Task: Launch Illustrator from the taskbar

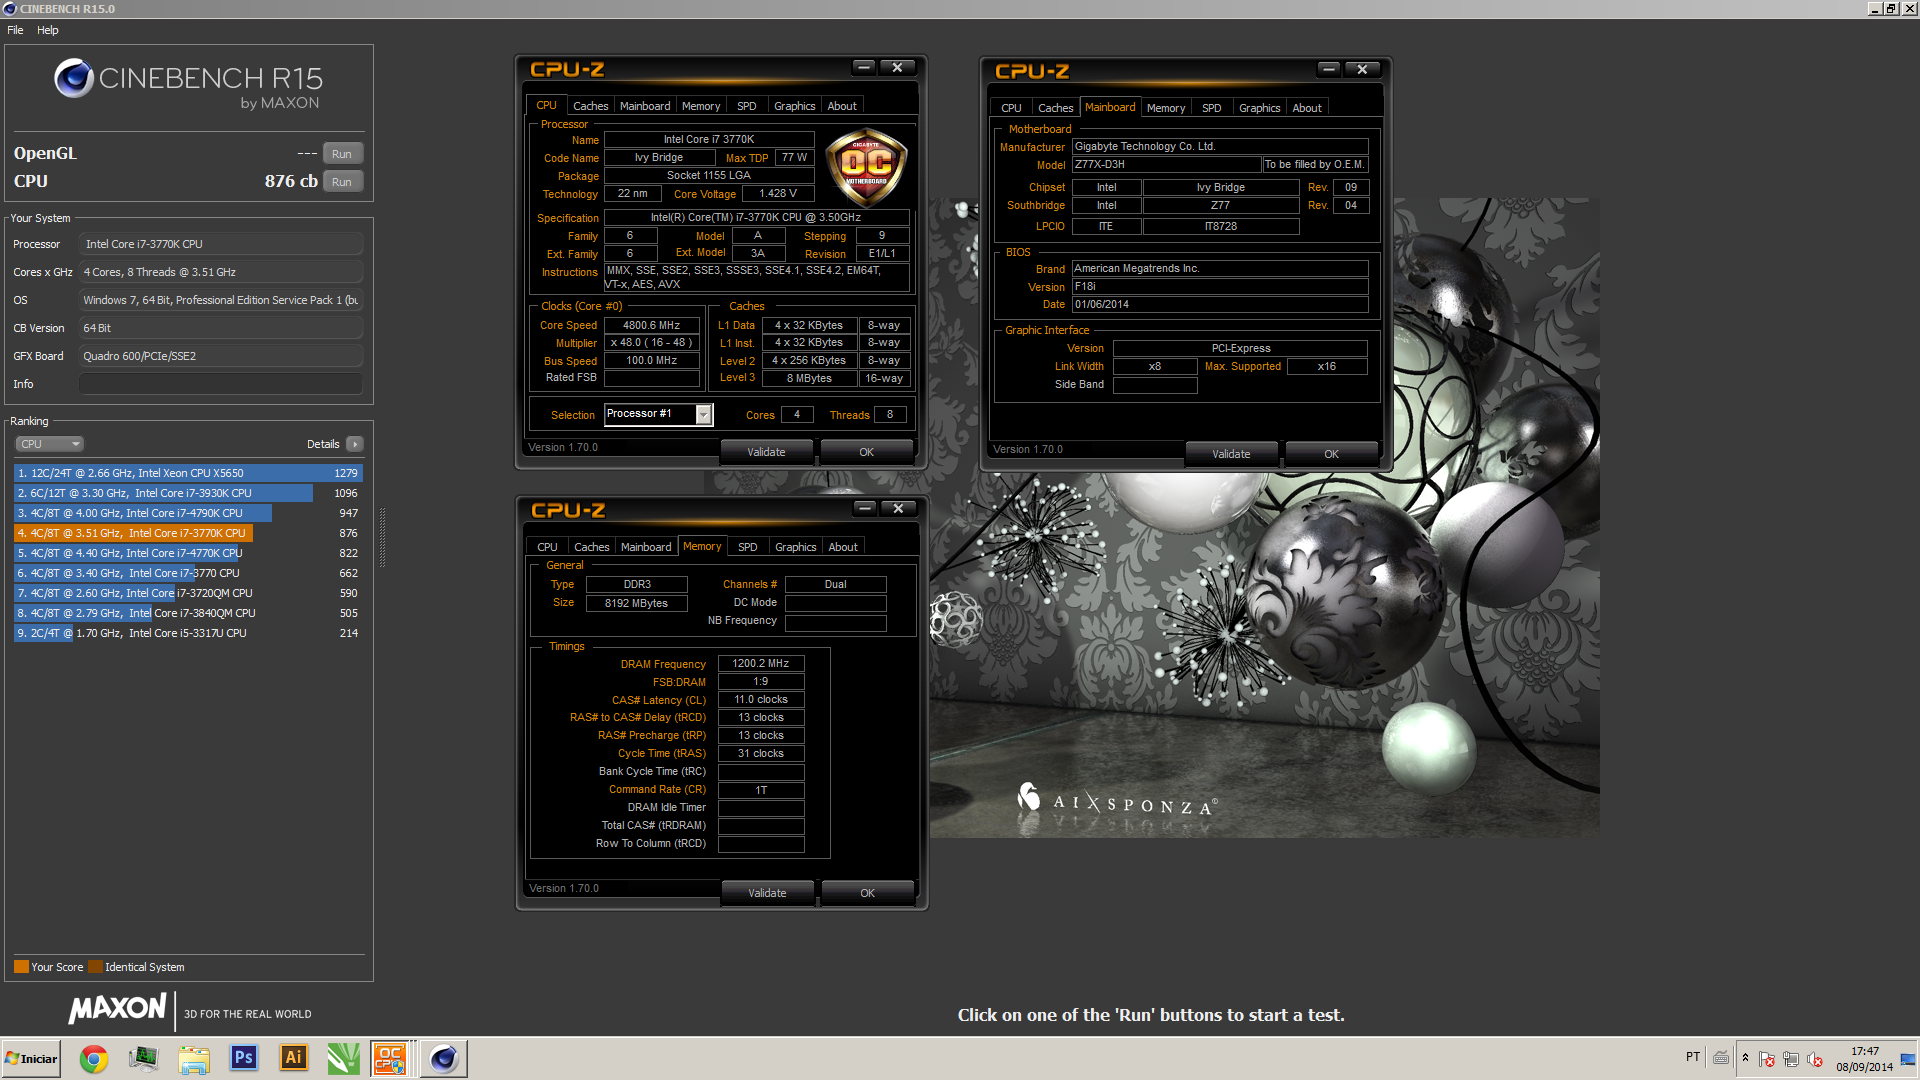Action: [293, 1059]
